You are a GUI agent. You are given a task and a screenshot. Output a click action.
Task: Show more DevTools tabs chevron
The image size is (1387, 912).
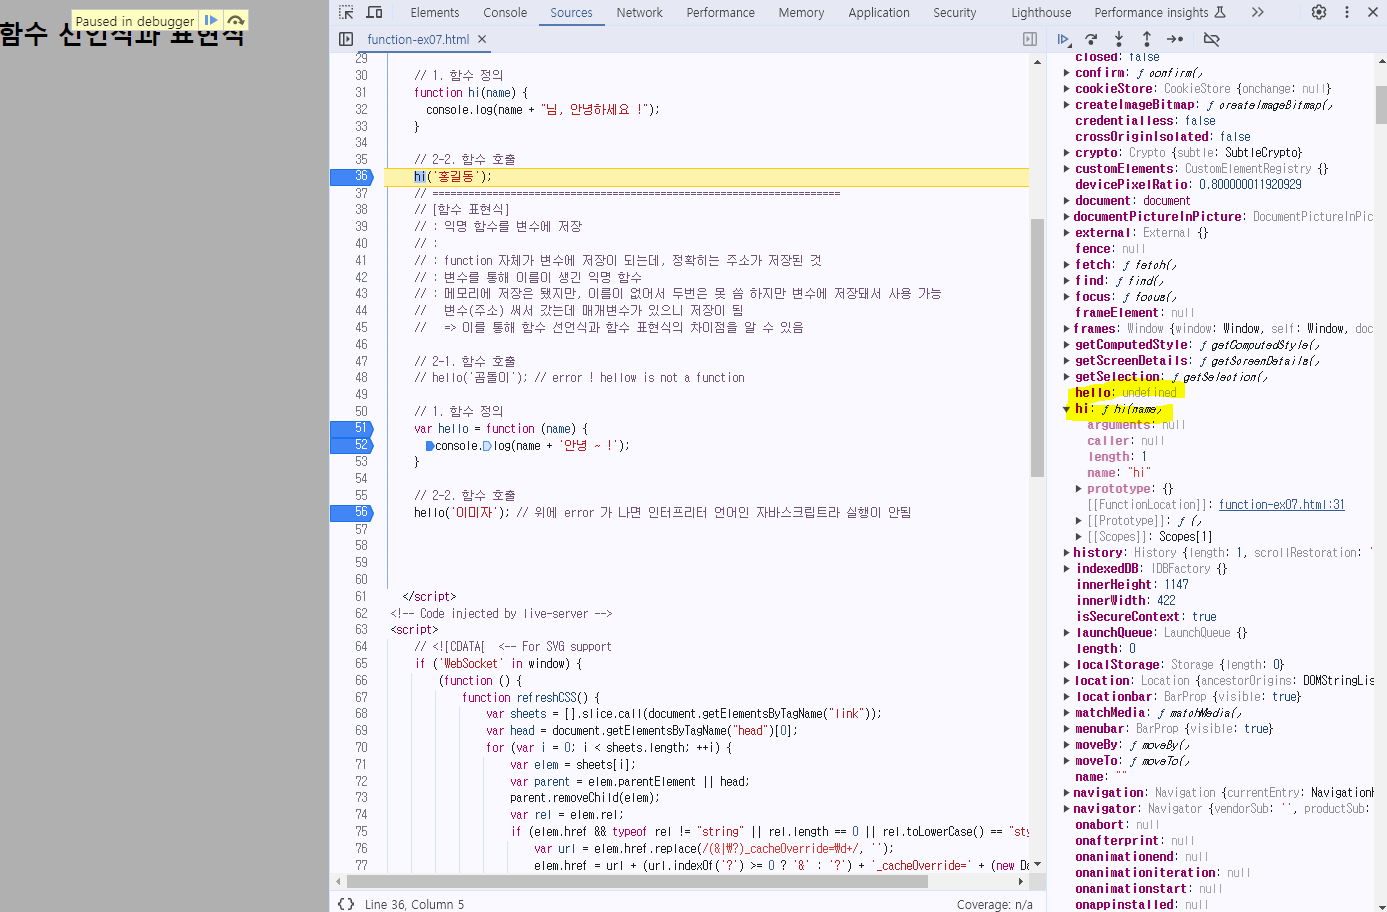[x=1257, y=12]
